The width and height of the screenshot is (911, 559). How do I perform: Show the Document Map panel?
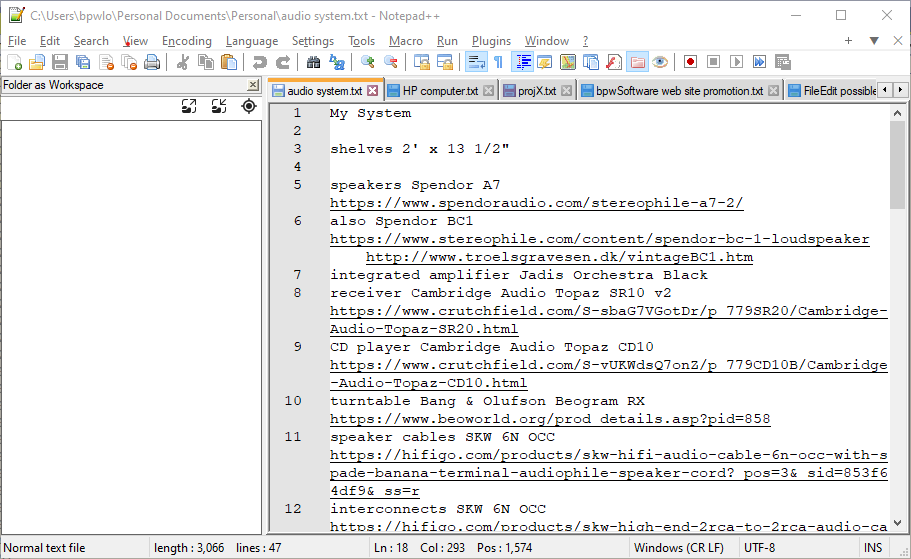tap(568, 62)
